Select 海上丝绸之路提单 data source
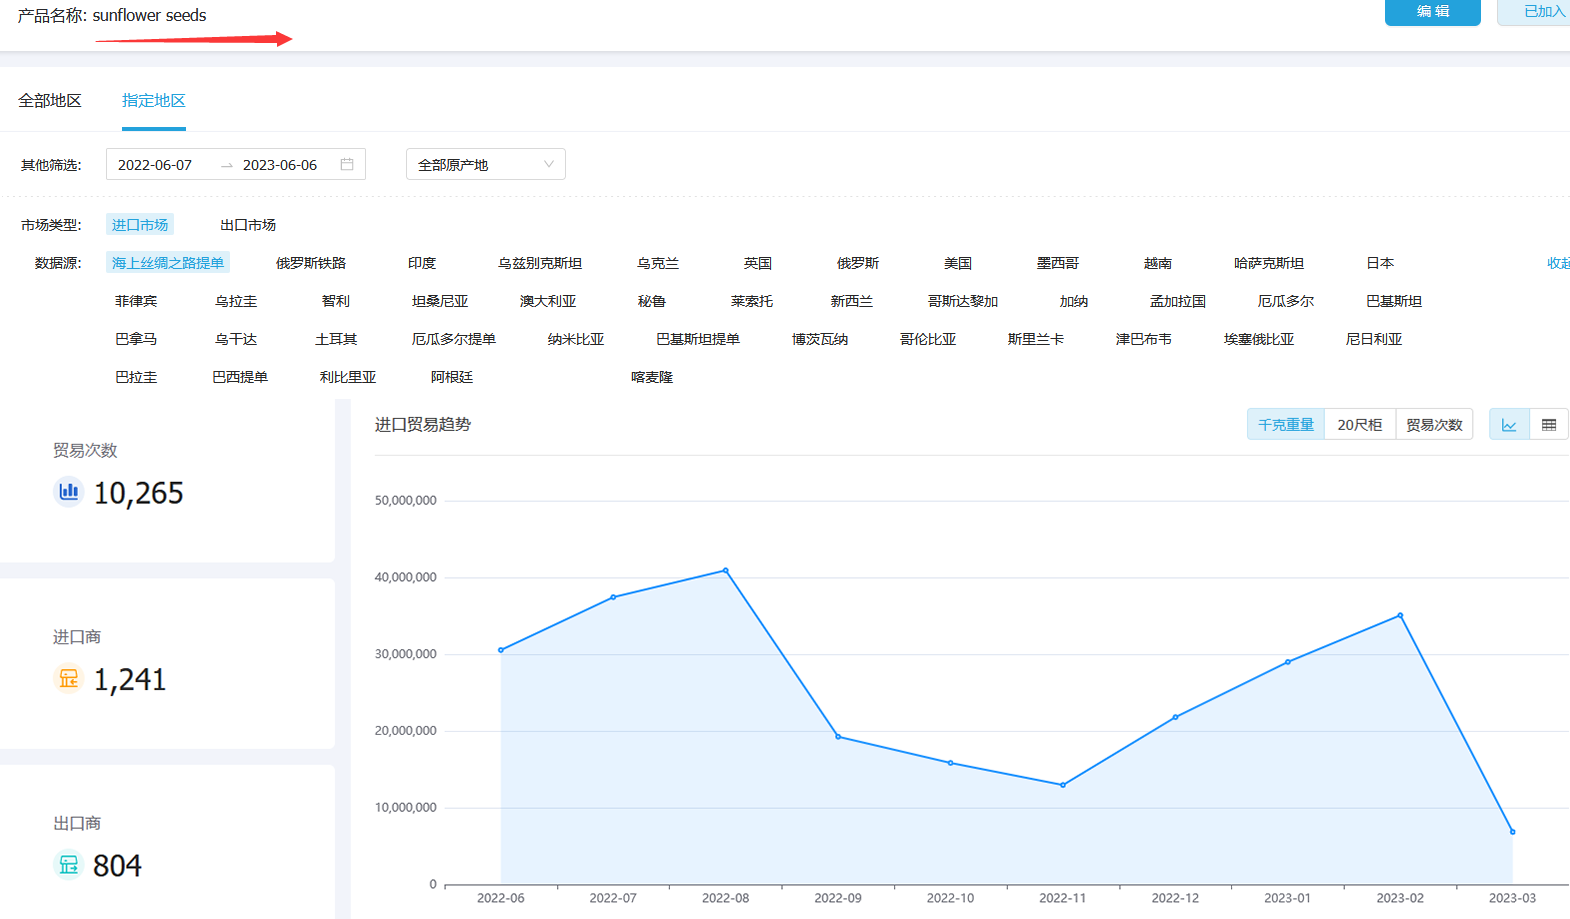This screenshot has width=1570, height=919. pos(168,263)
